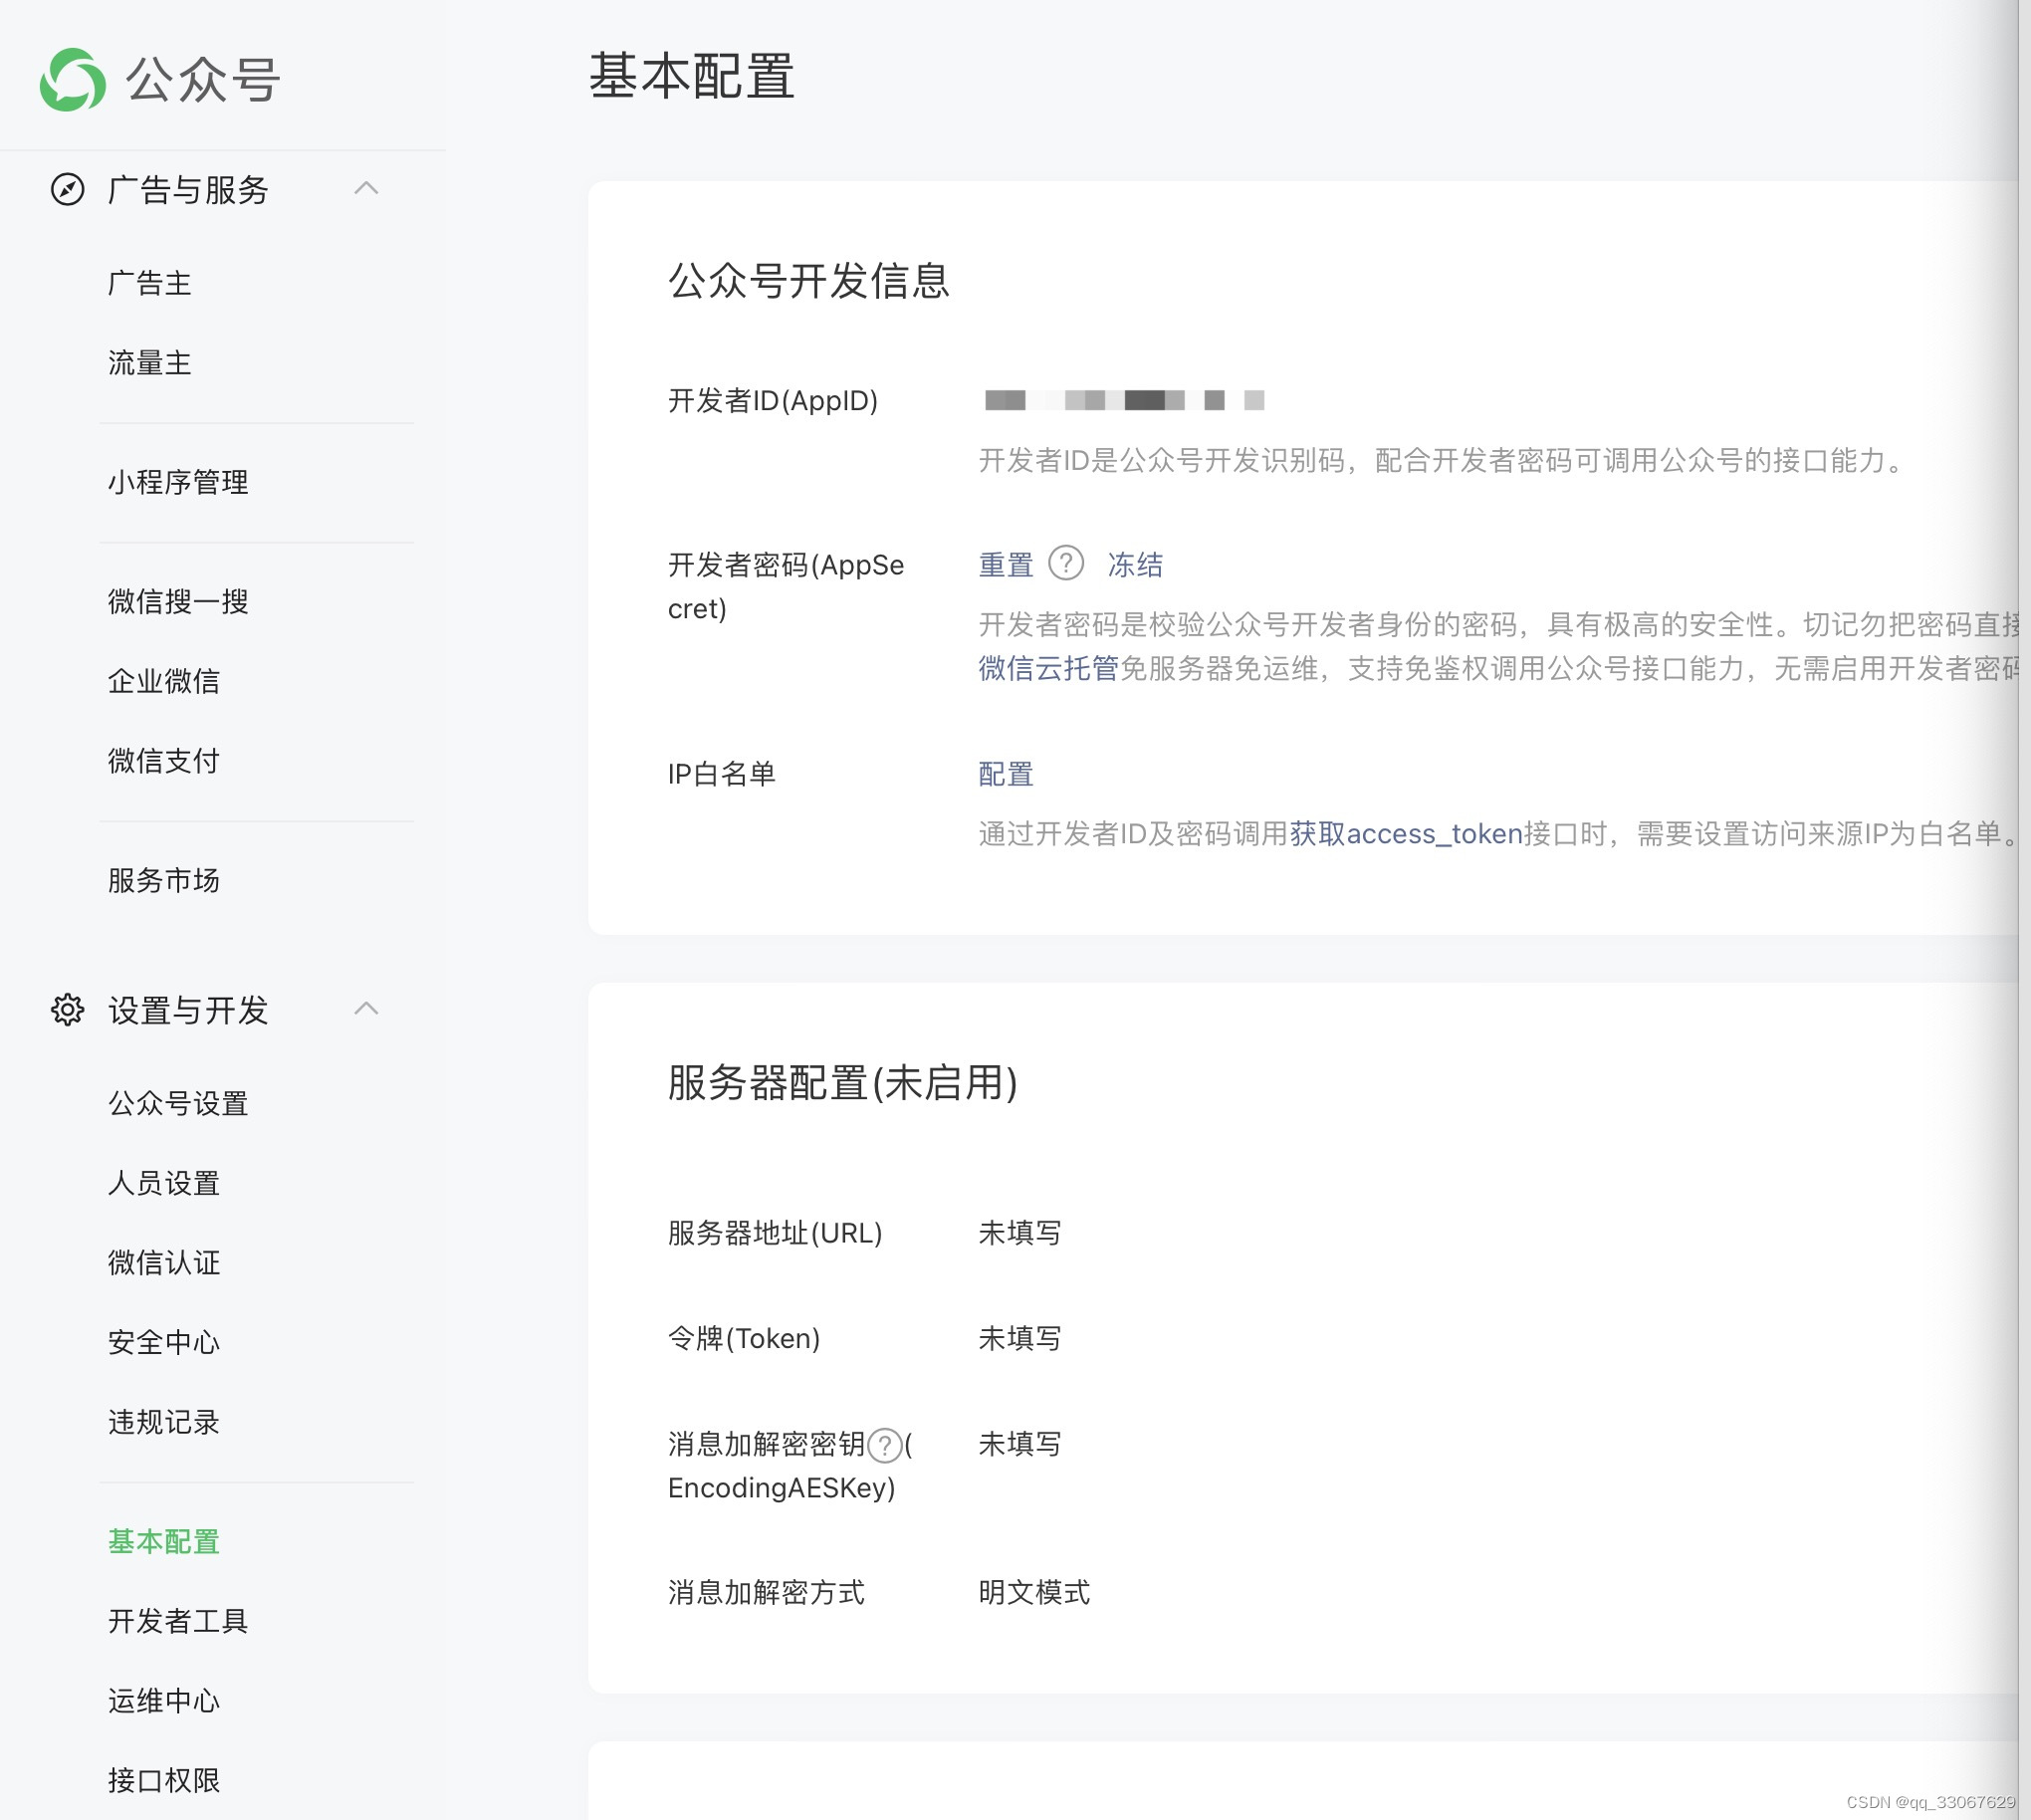The height and width of the screenshot is (1820, 2031).
Task: Open 接口权限 sidebar item
Action: click(164, 1780)
